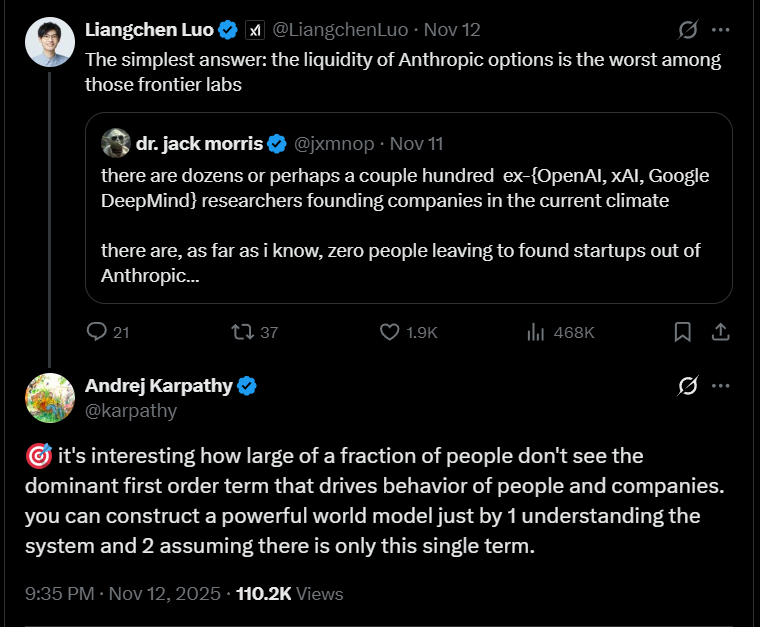Bookmark Liangchen Luo's post

click(x=682, y=332)
